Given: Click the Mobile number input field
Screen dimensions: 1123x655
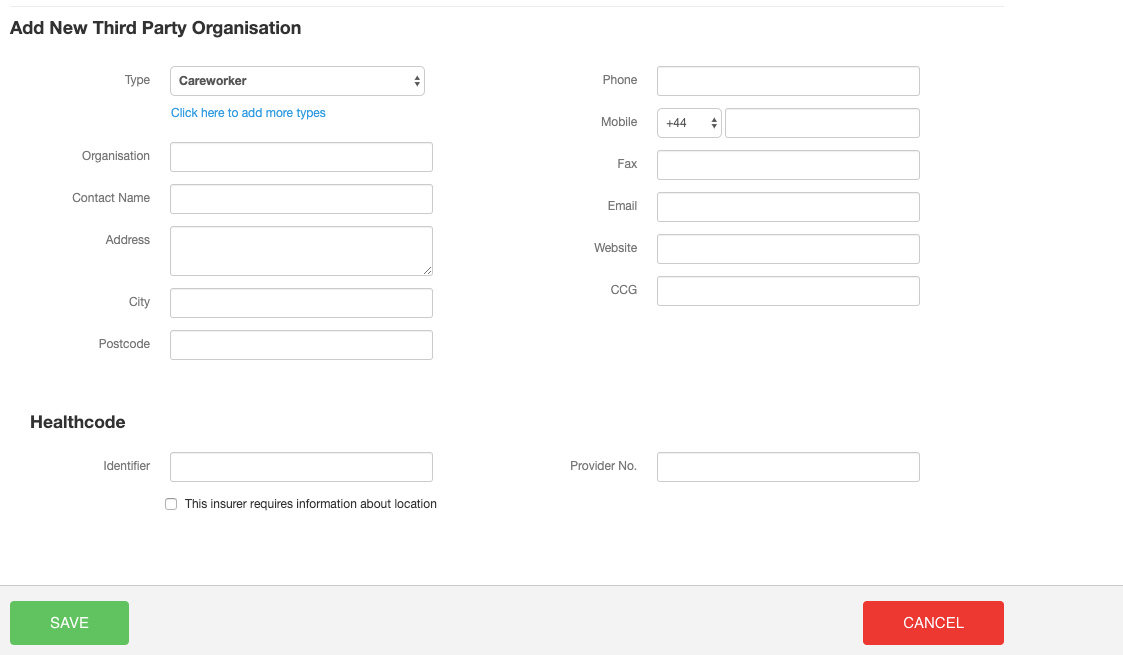Looking at the screenshot, I should click(x=822, y=123).
